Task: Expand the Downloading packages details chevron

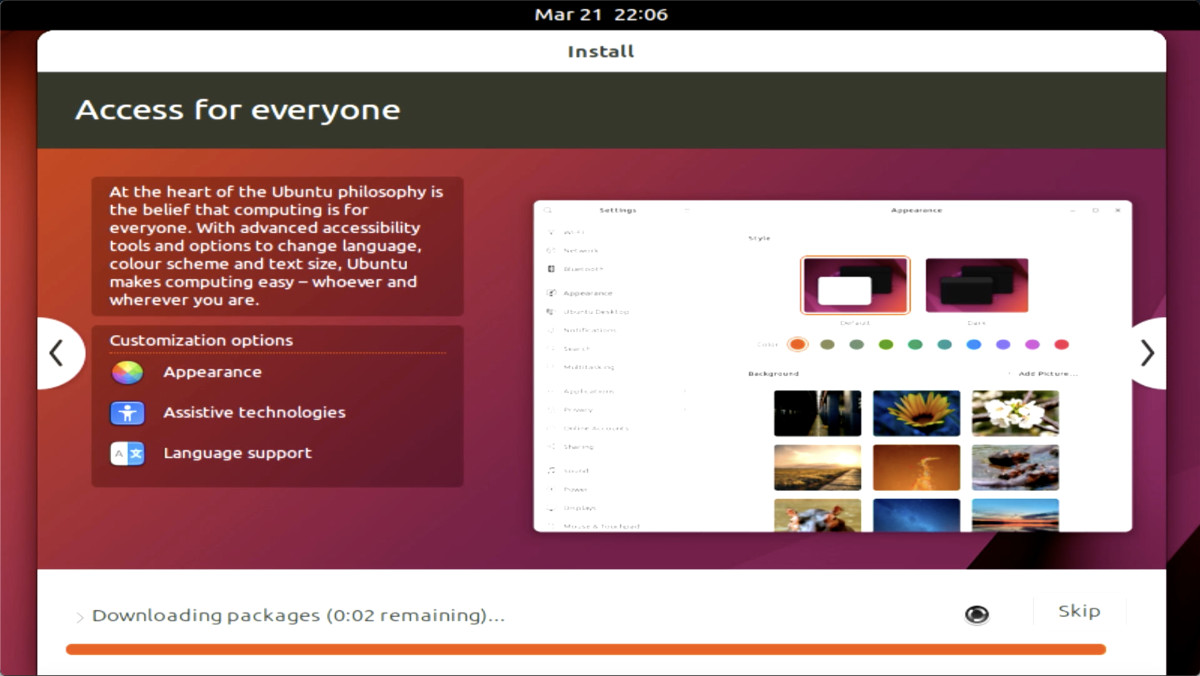Action: [80, 618]
